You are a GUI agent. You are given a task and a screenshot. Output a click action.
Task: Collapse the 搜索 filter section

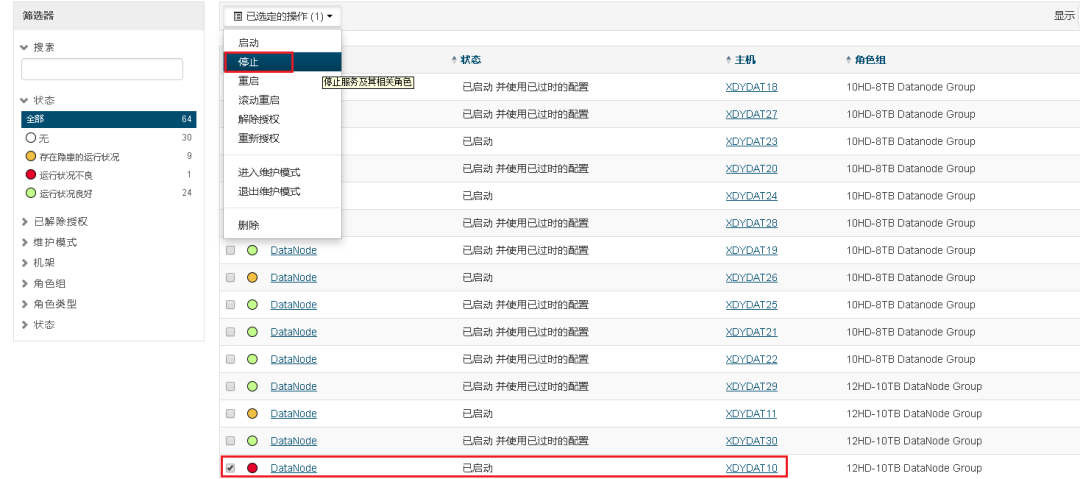pyautogui.click(x=39, y=48)
